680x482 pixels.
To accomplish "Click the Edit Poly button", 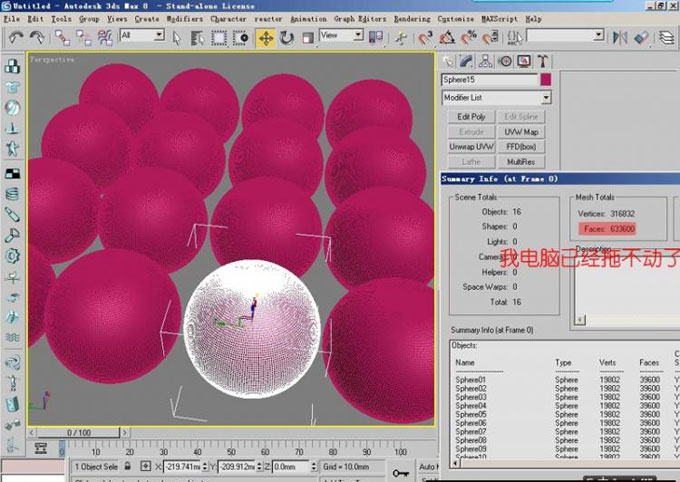I will (x=471, y=117).
